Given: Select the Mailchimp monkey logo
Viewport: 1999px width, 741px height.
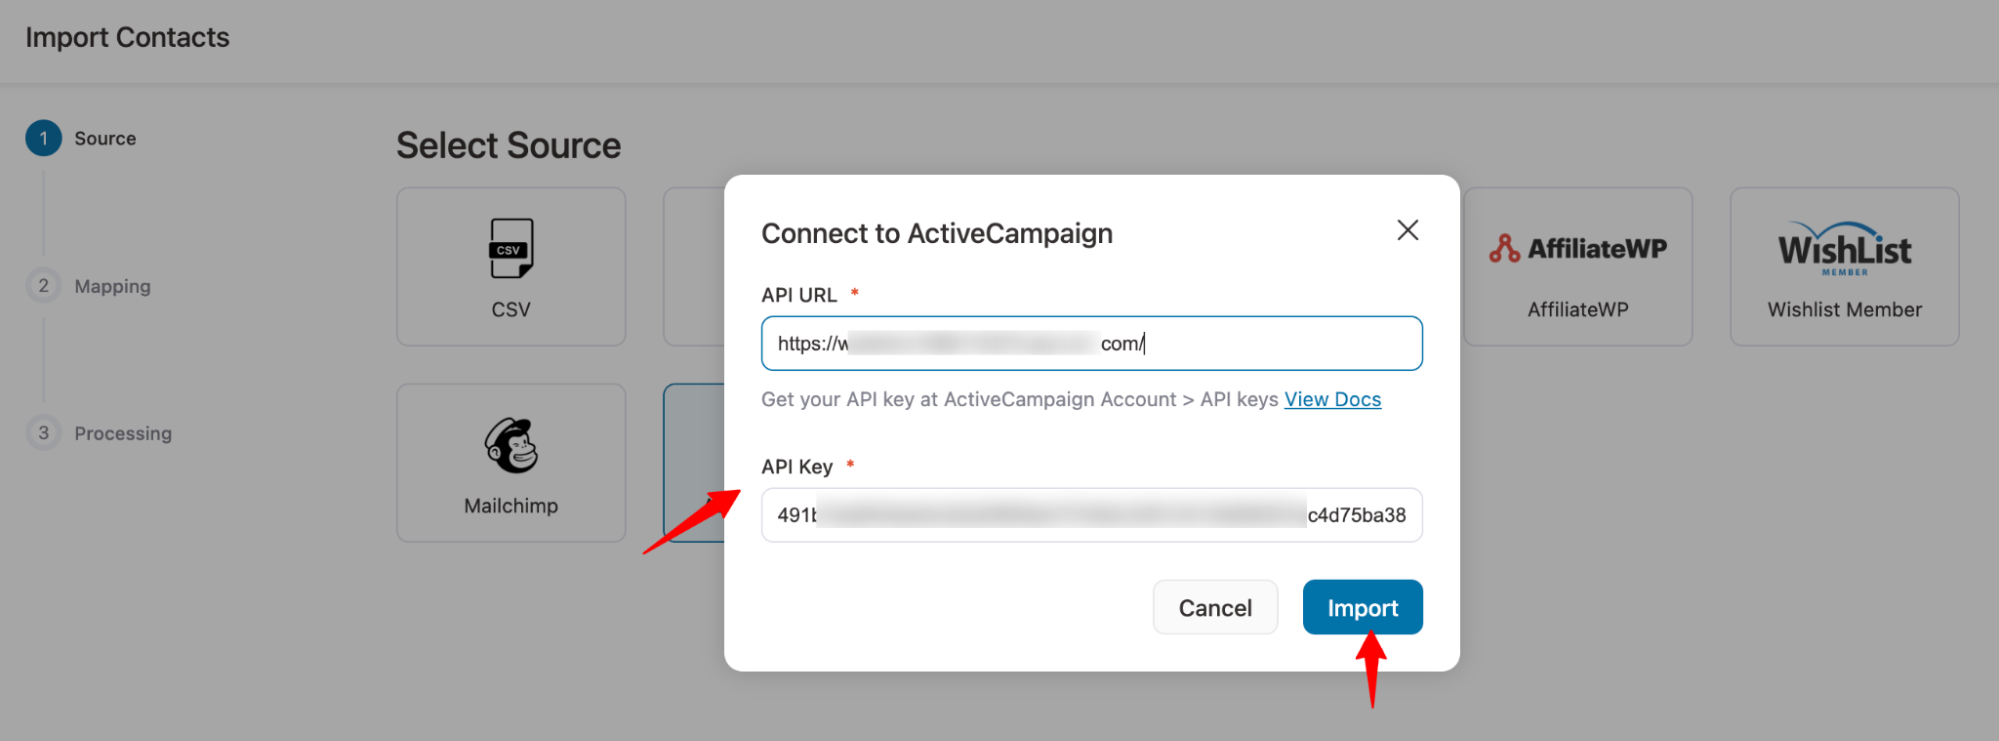Looking at the screenshot, I should coord(511,445).
